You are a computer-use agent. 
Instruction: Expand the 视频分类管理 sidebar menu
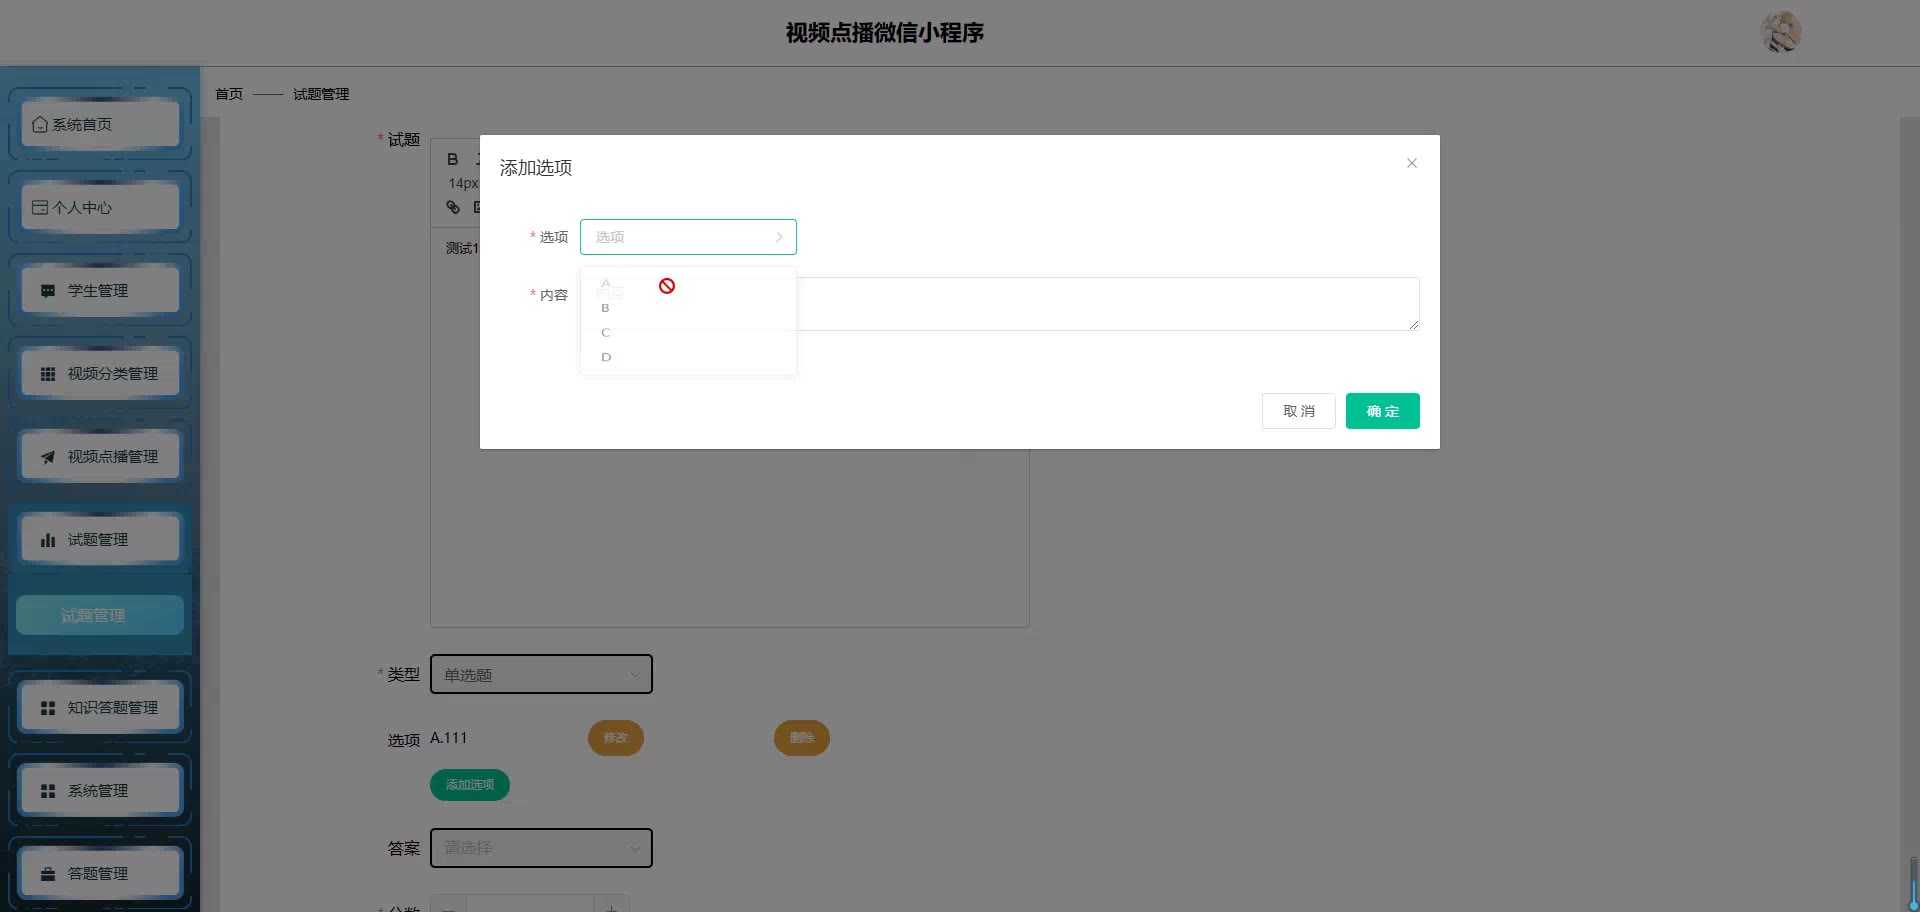(x=100, y=373)
